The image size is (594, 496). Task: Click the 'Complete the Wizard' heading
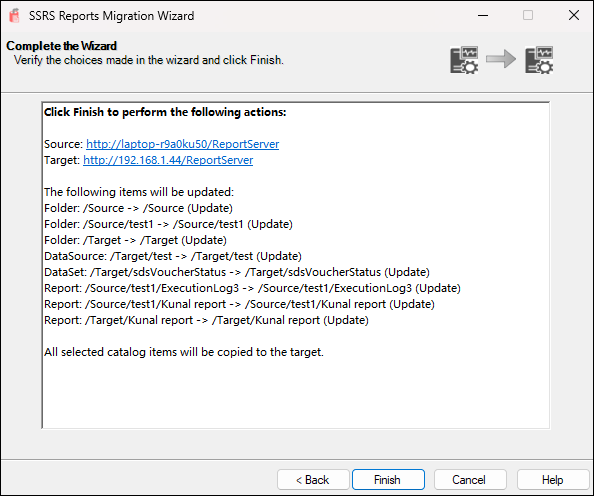click(x=61, y=46)
